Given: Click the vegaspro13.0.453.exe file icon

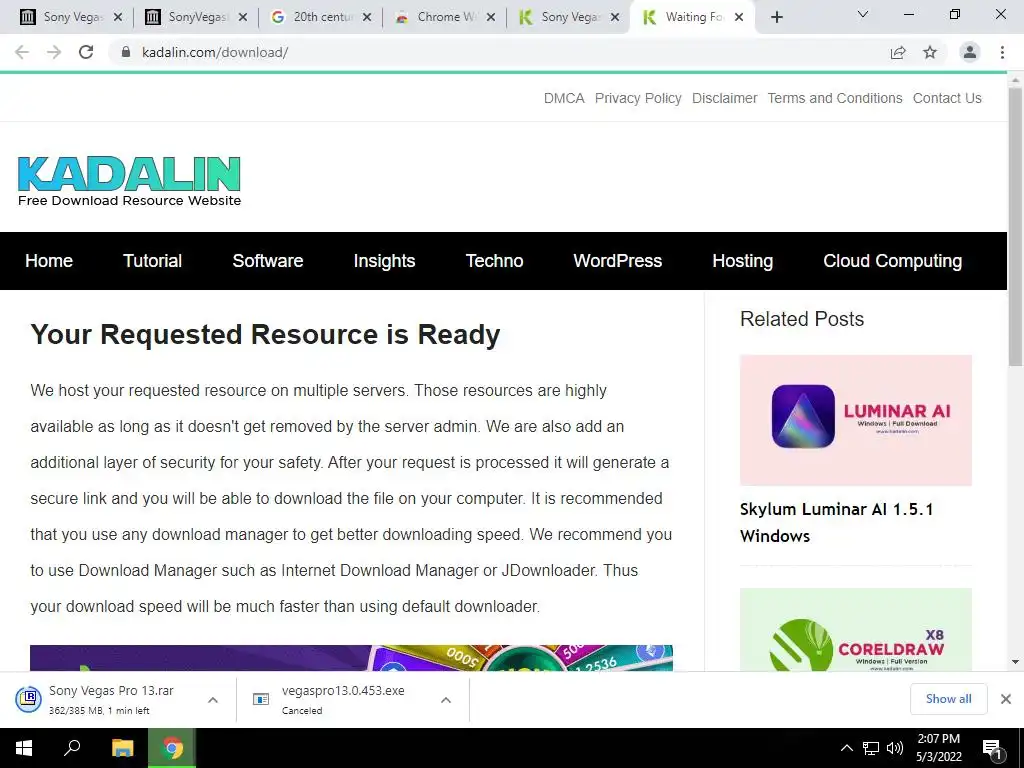Looking at the screenshot, I should coord(261,699).
